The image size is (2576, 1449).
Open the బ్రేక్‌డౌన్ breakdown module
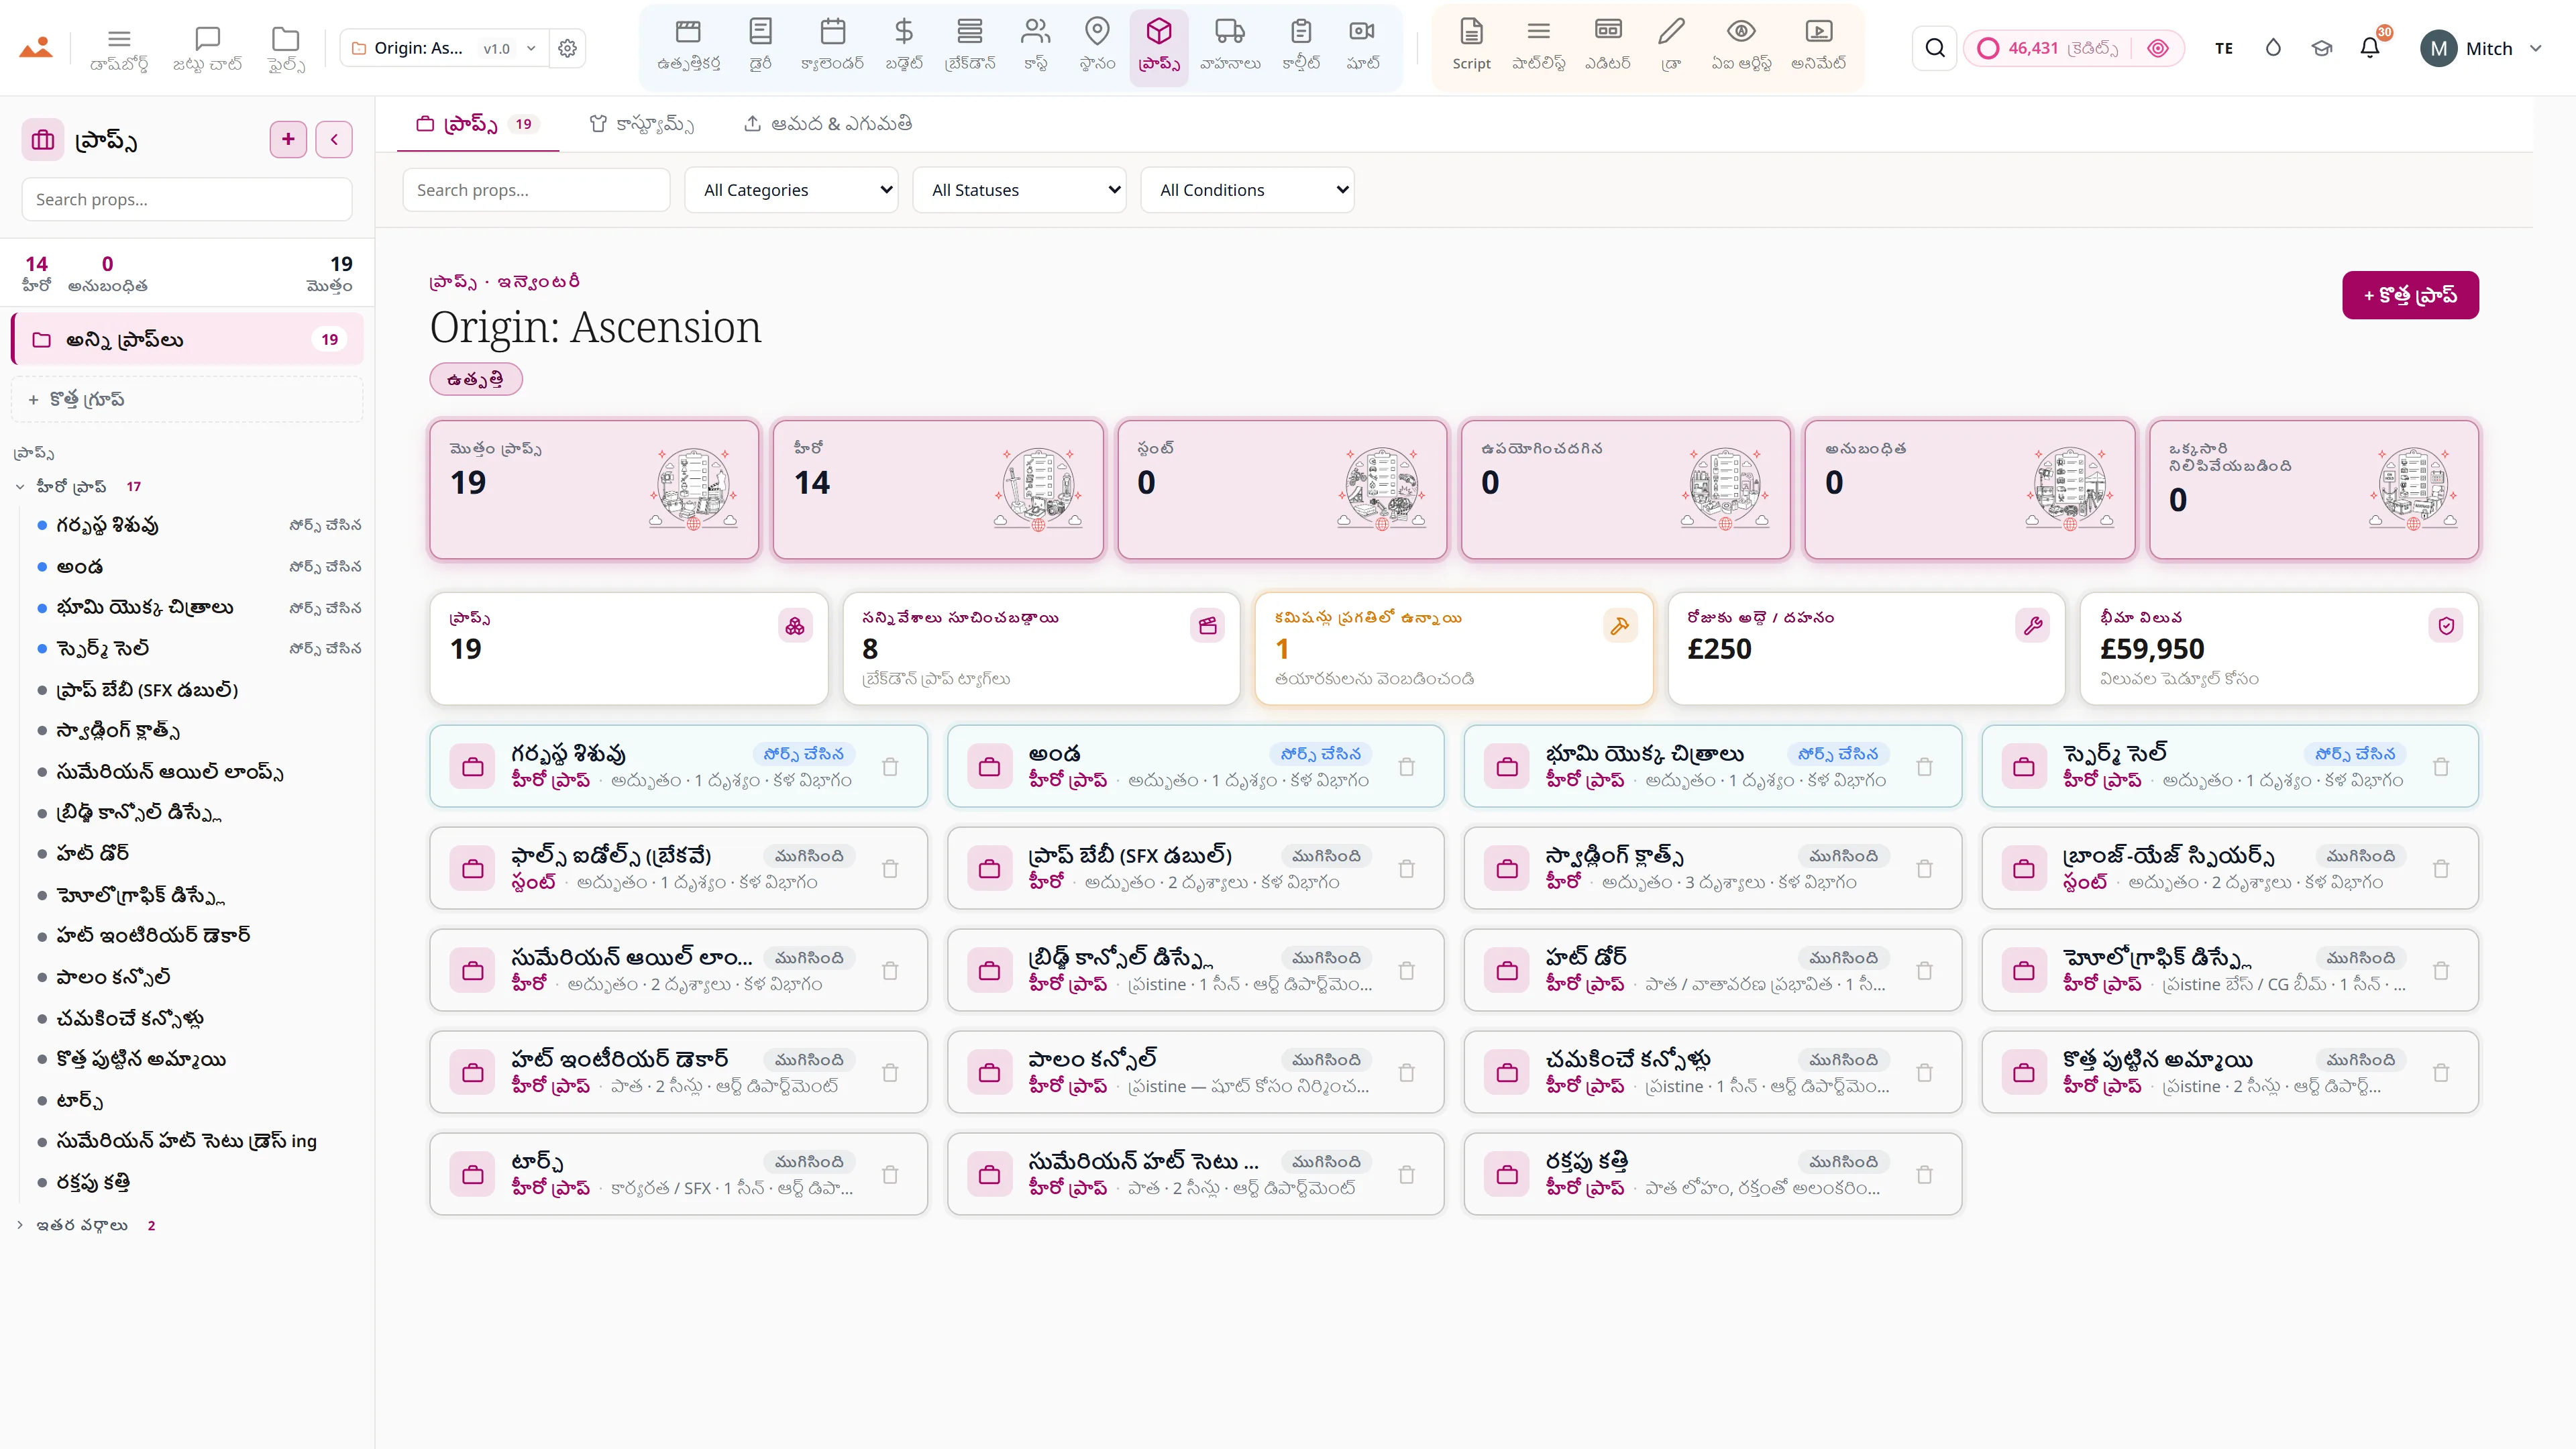click(970, 46)
